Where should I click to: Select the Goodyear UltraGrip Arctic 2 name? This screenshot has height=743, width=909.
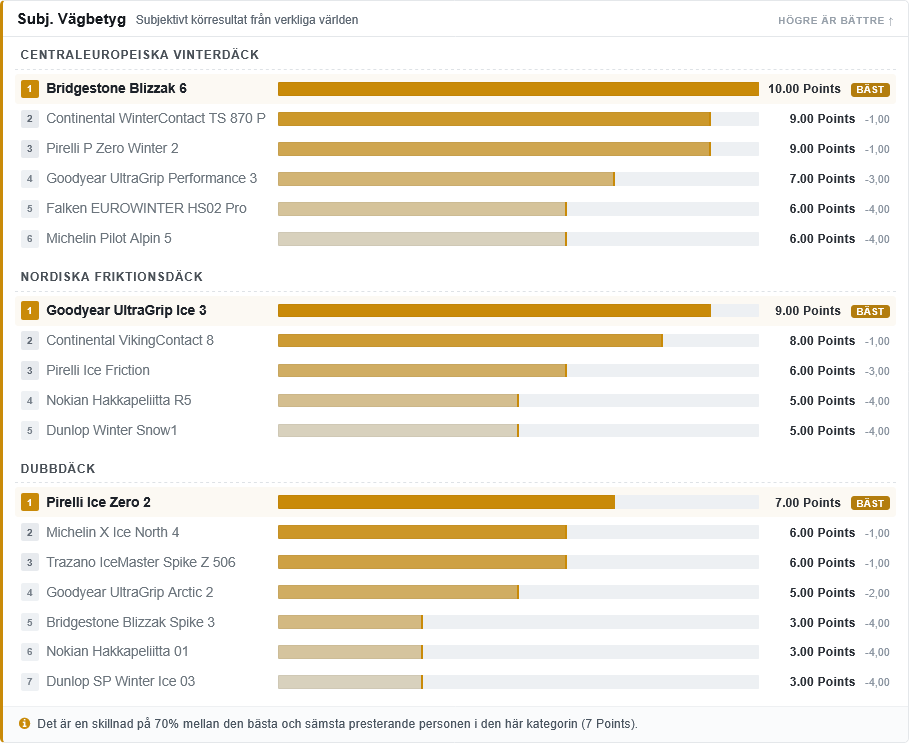pyautogui.click(x=130, y=592)
